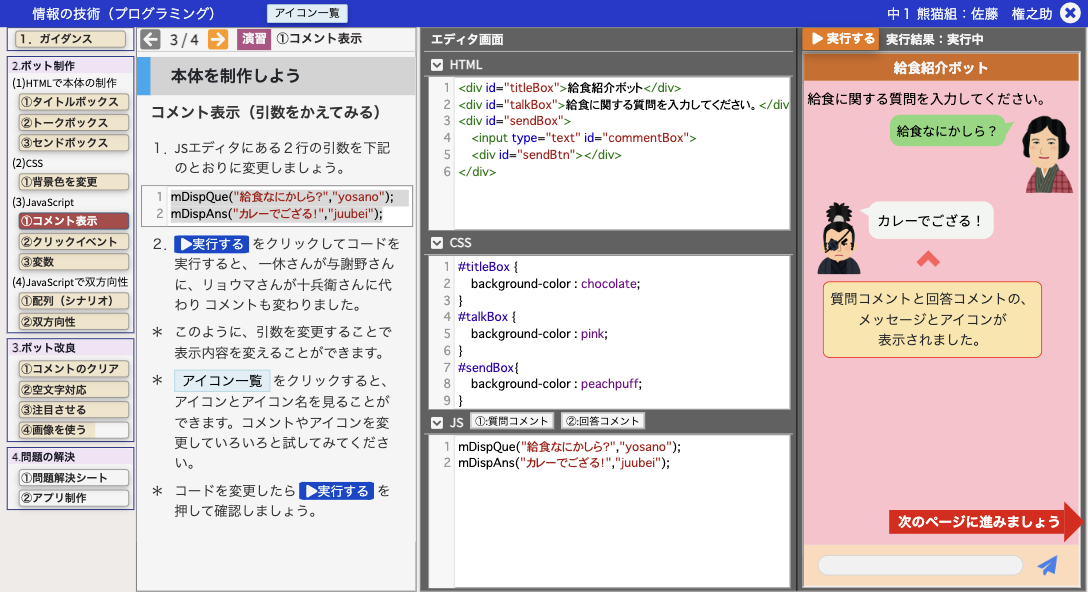Click the chat message input field
This screenshot has width=1088, height=592.
click(x=920, y=565)
